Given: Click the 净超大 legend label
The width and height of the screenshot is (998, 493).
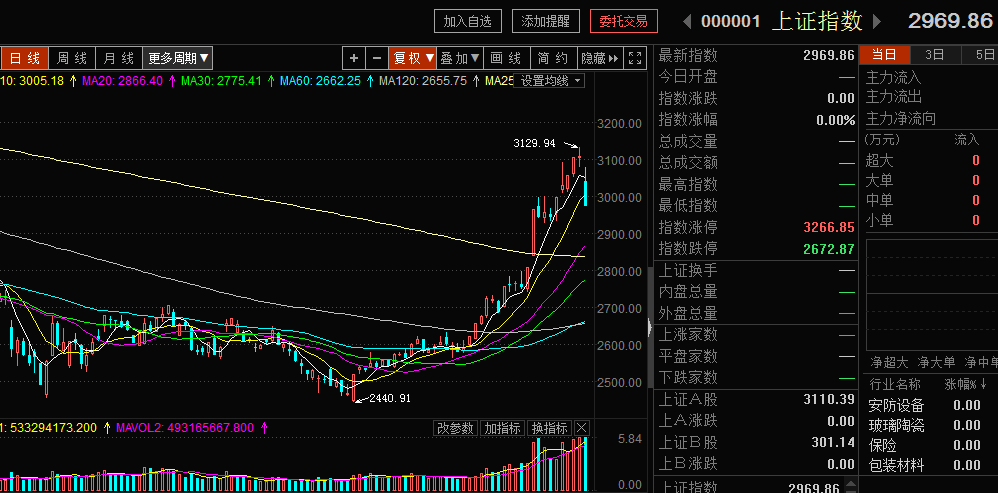Looking at the screenshot, I should pos(889,363).
